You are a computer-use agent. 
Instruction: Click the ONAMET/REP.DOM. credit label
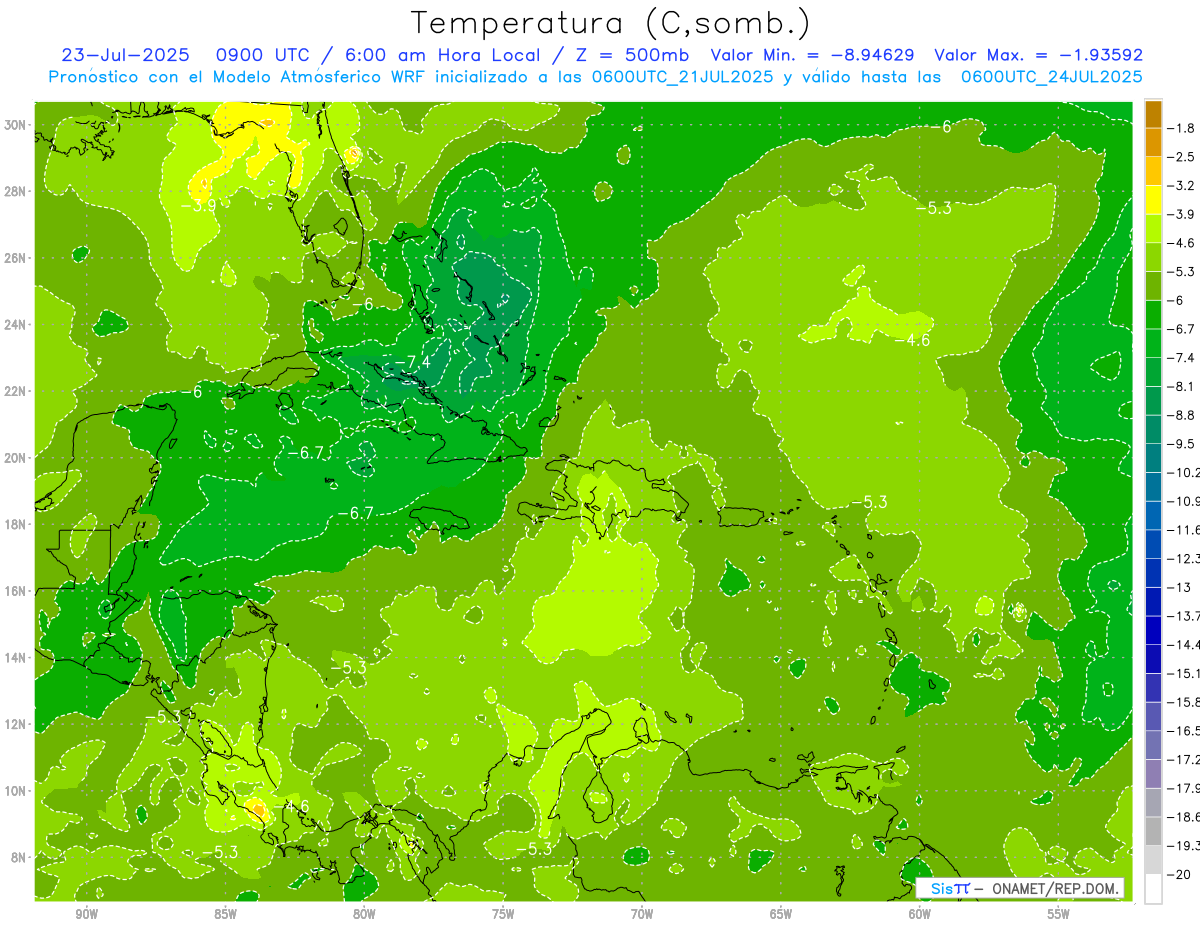(1055, 889)
